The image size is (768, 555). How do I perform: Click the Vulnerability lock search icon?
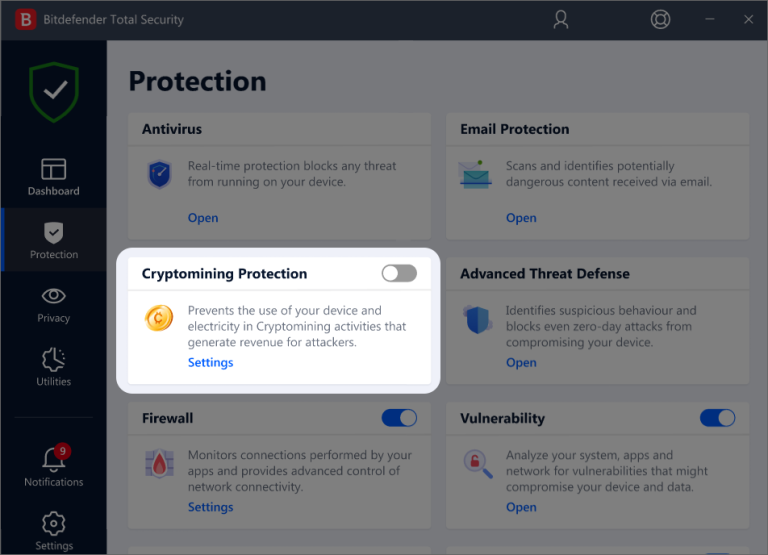click(x=476, y=463)
